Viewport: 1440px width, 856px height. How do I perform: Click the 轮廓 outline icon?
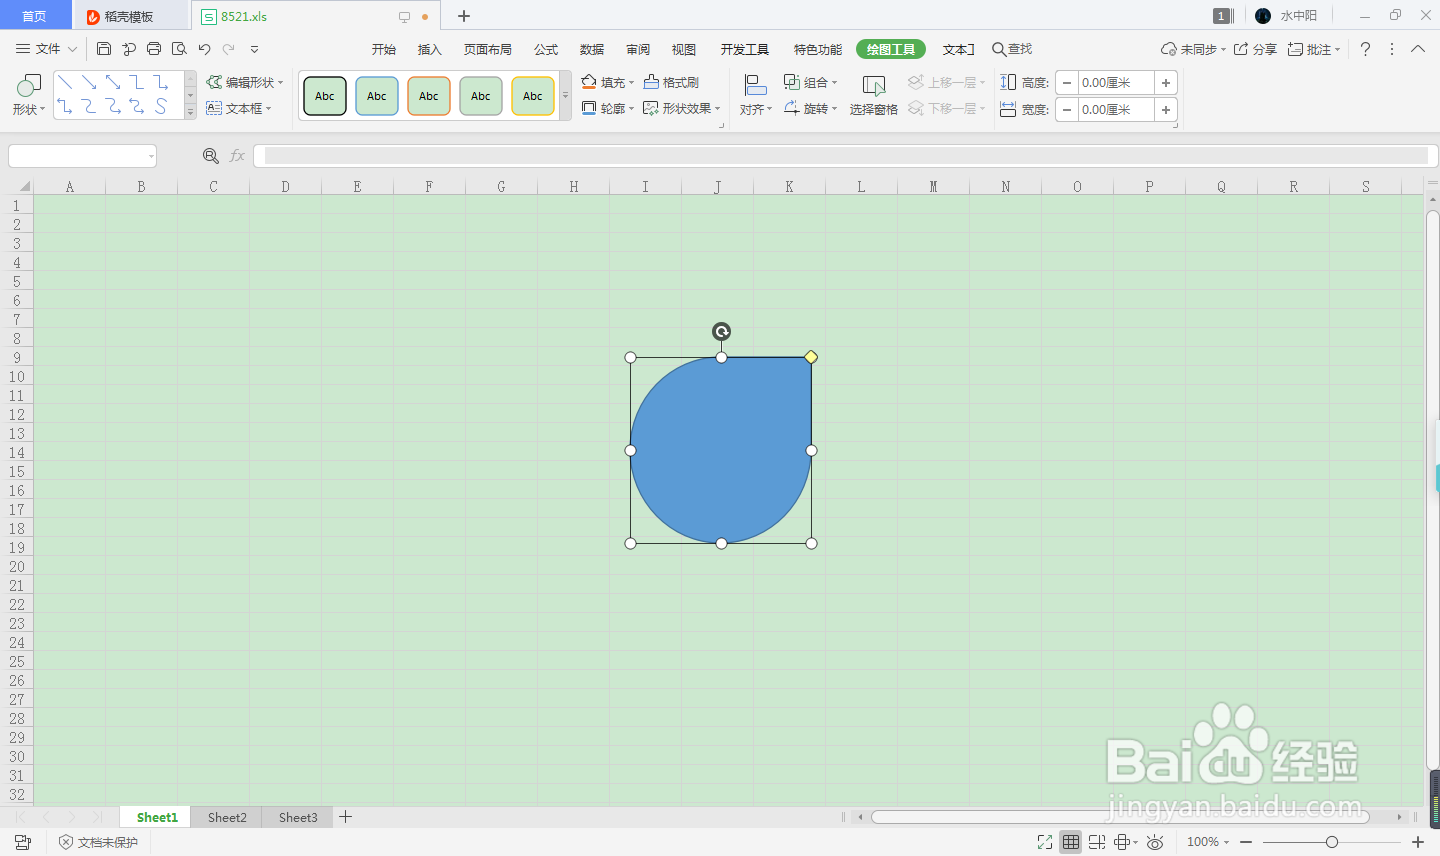tap(589, 108)
